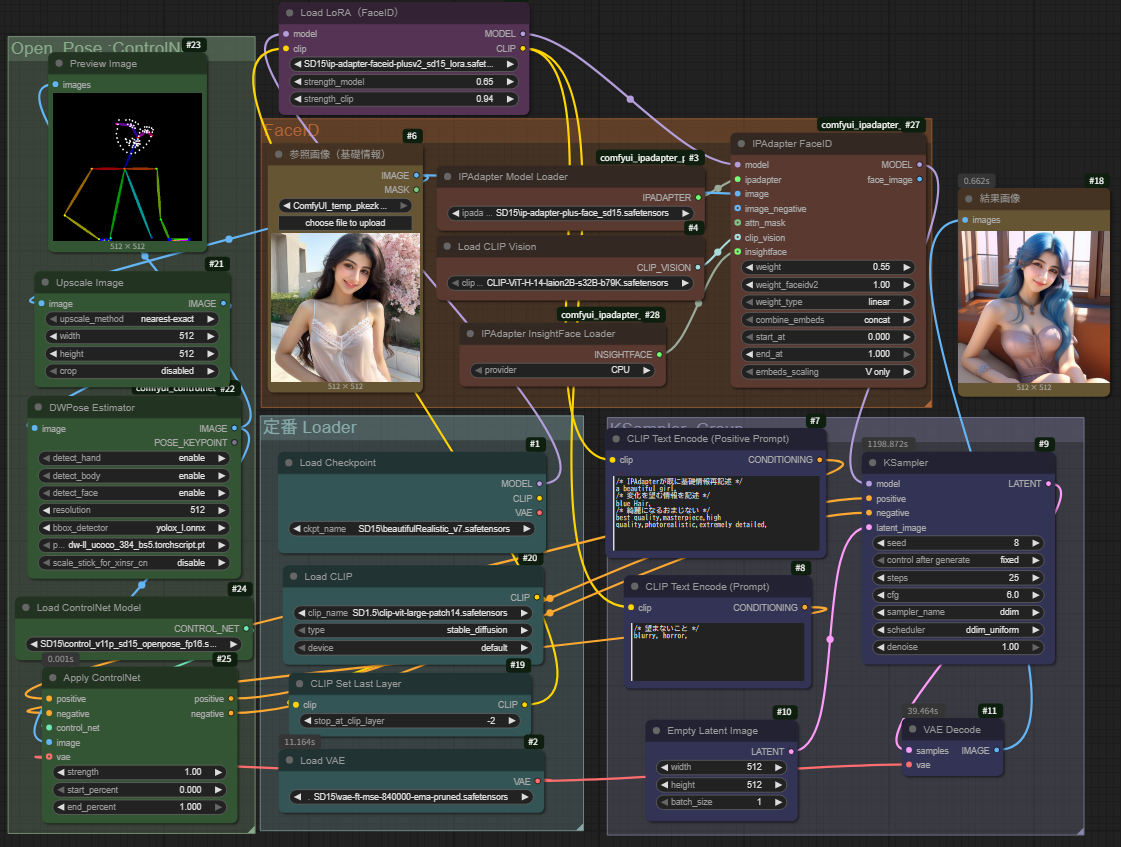The image size is (1121, 847).
Task: Click the MODEL output socket on Load Checkpoint
Action: (540, 483)
